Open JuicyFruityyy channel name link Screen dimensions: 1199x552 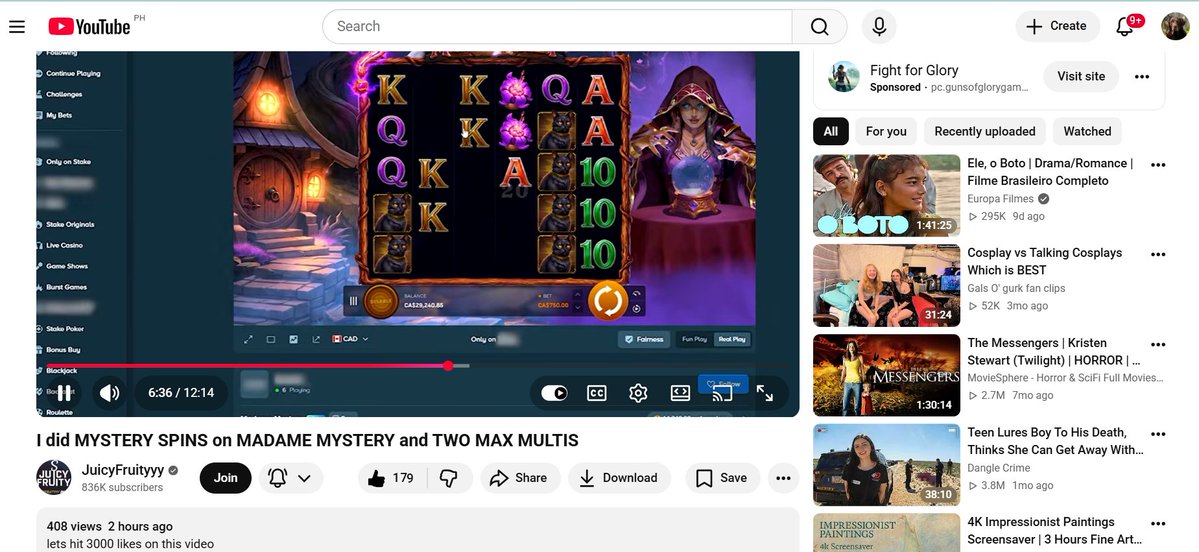click(123, 470)
